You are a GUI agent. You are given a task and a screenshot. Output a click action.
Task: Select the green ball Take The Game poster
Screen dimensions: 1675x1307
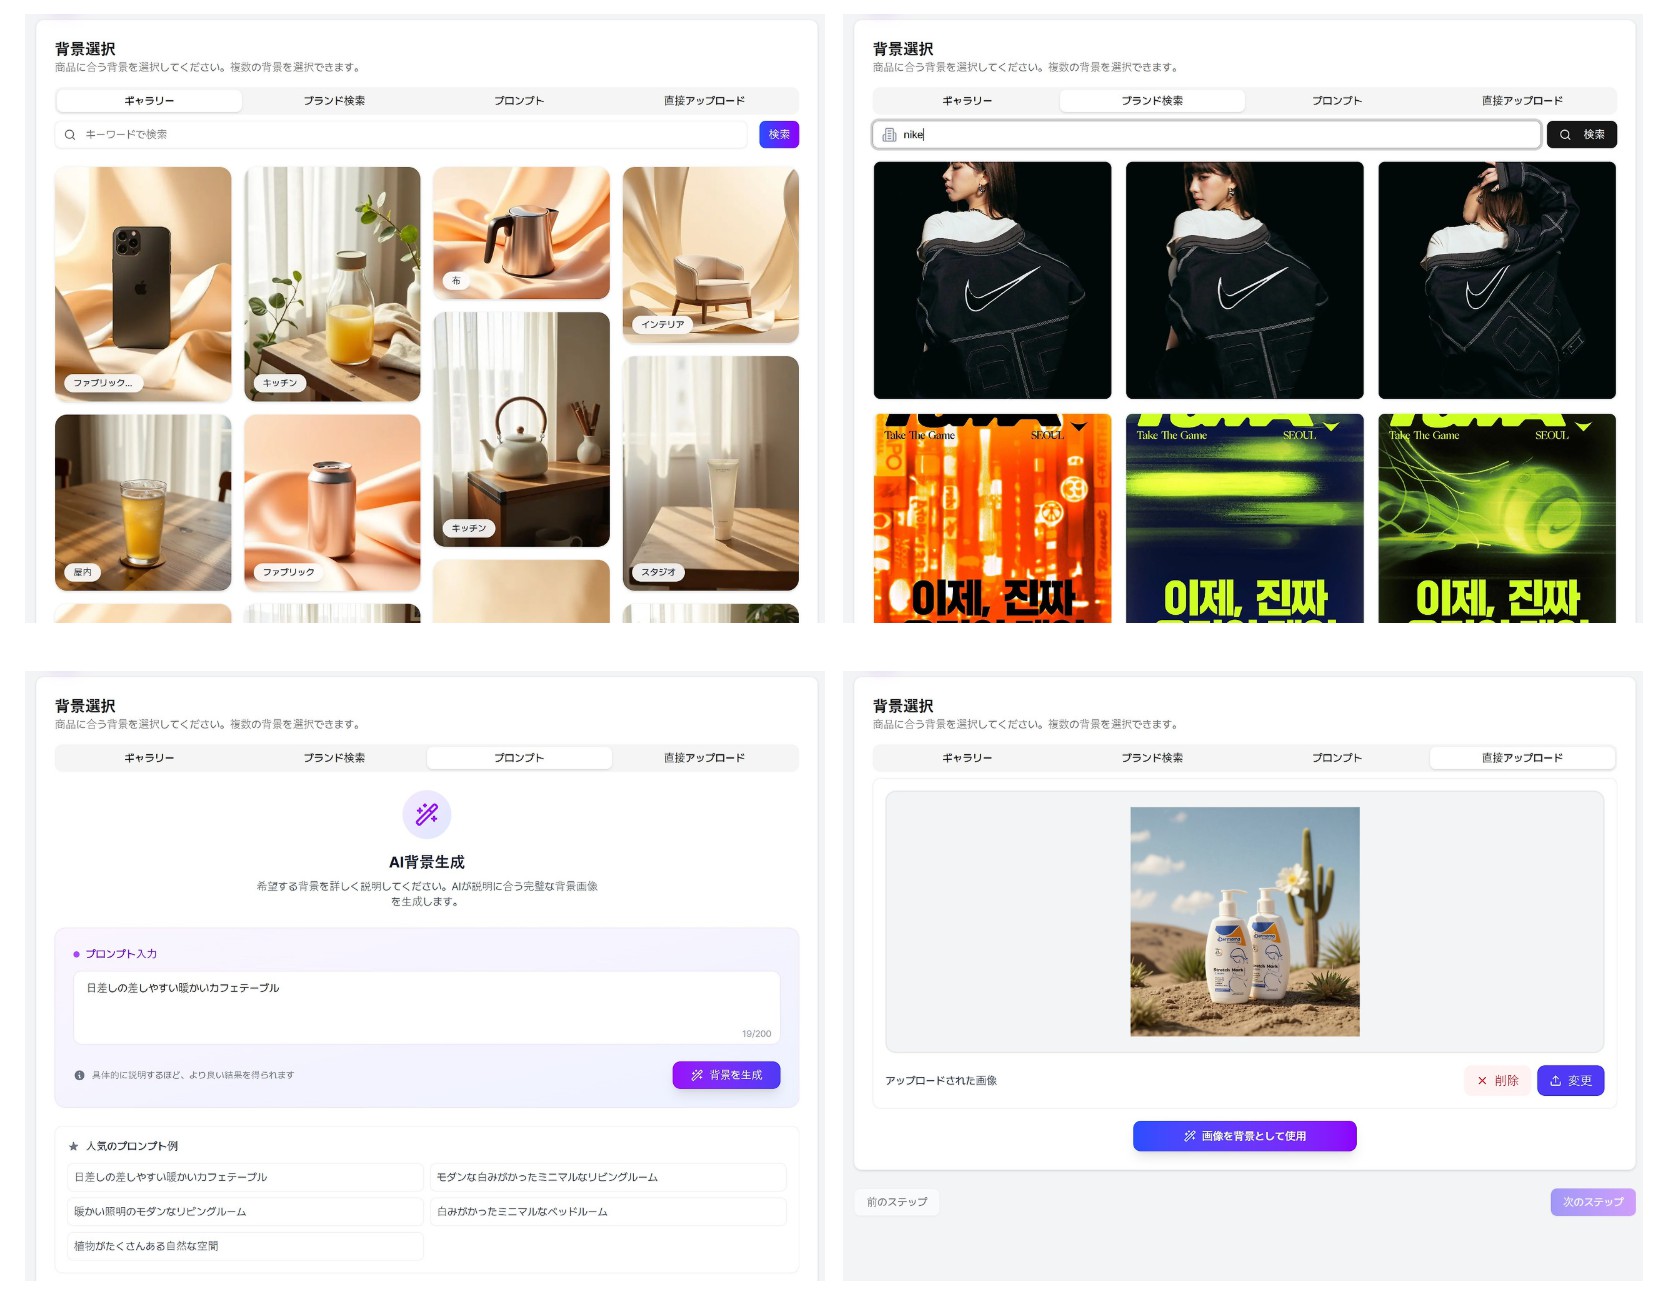pyautogui.click(x=1497, y=518)
